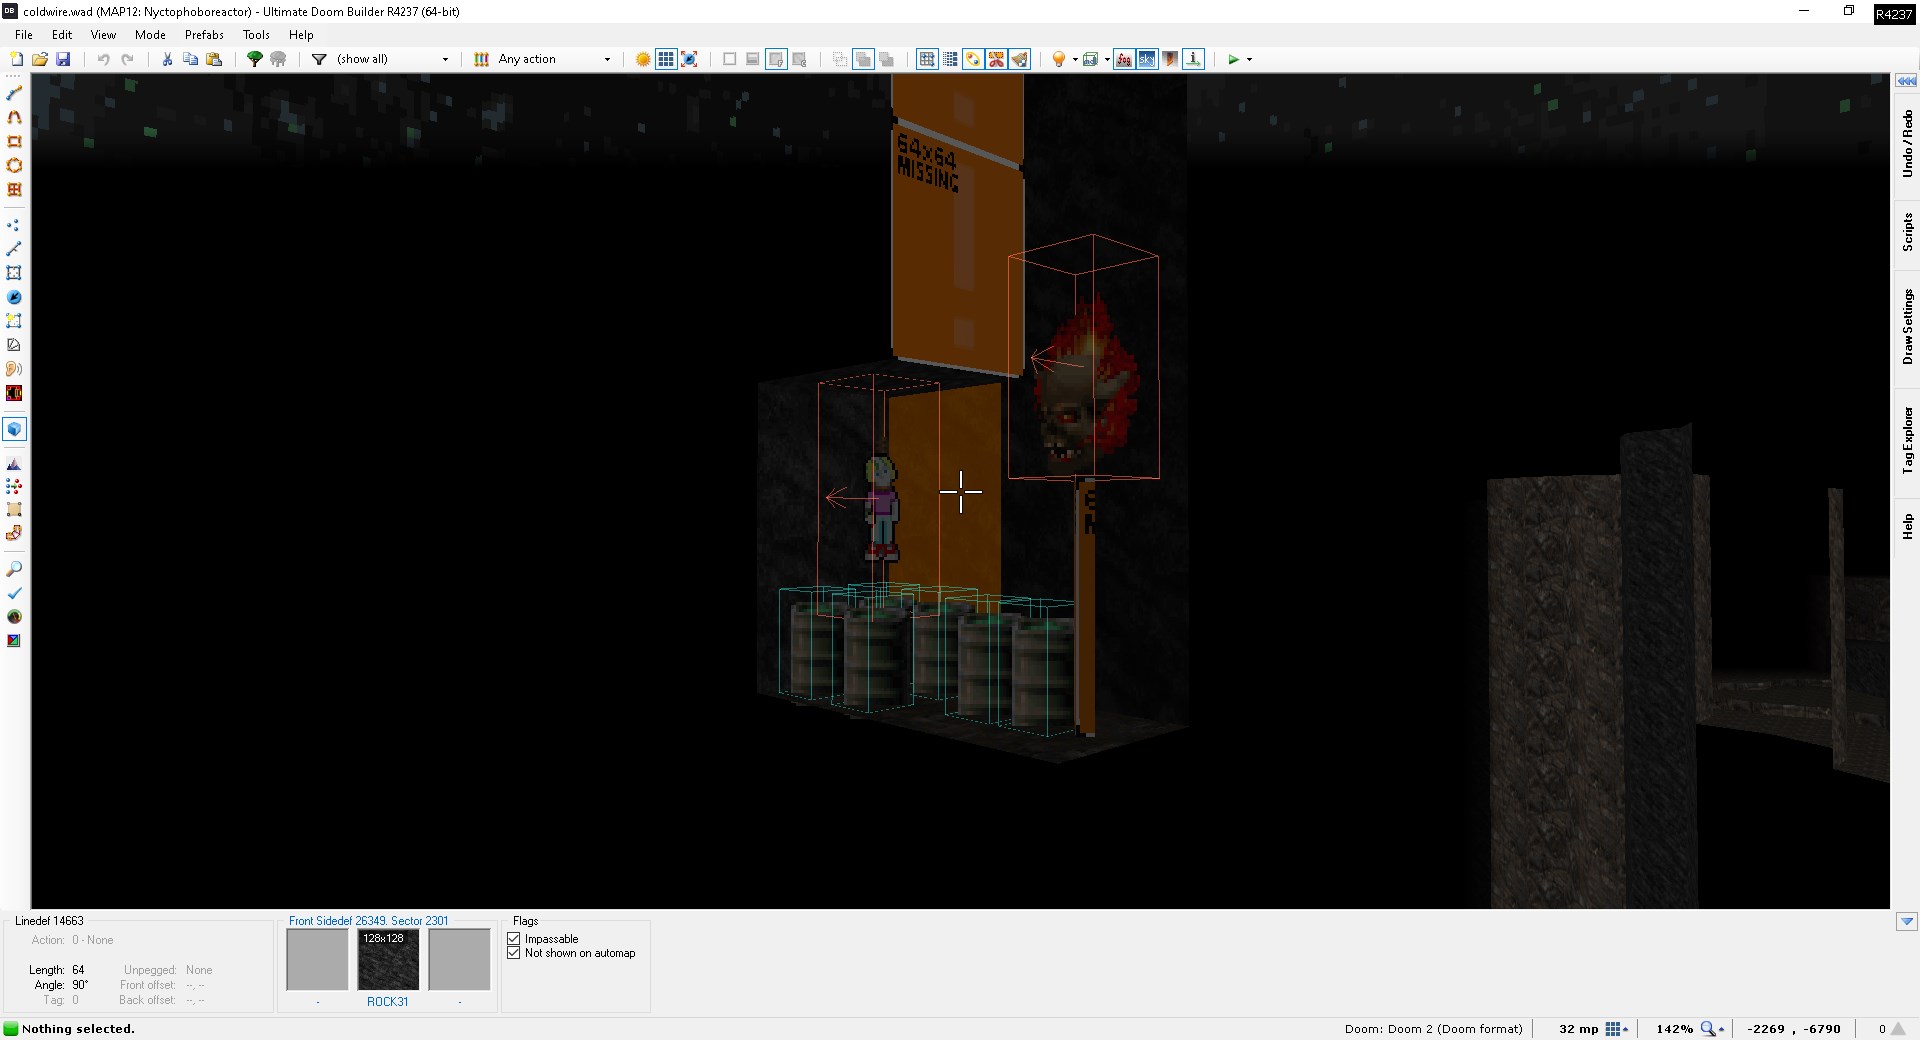Select the Draw Ellipse tool

pos(14,165)
